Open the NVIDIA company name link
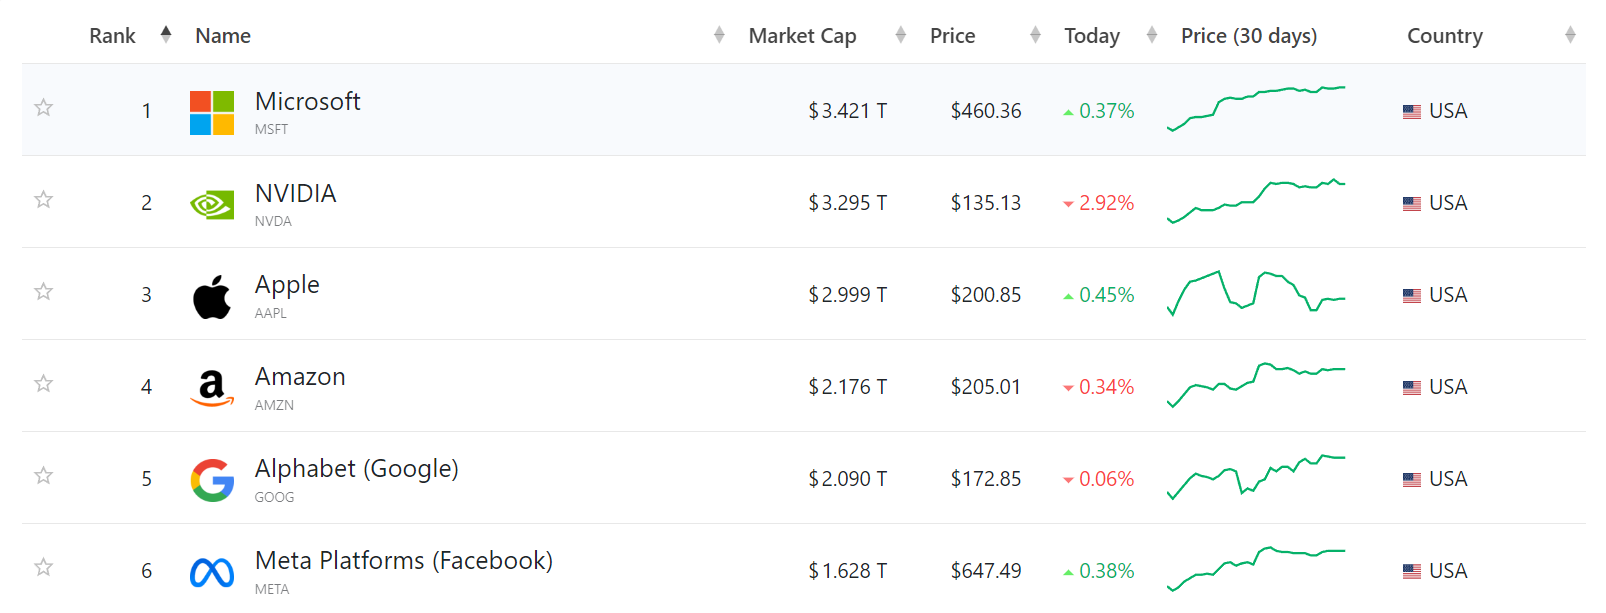1606x613 pixels. pos(295,193)
